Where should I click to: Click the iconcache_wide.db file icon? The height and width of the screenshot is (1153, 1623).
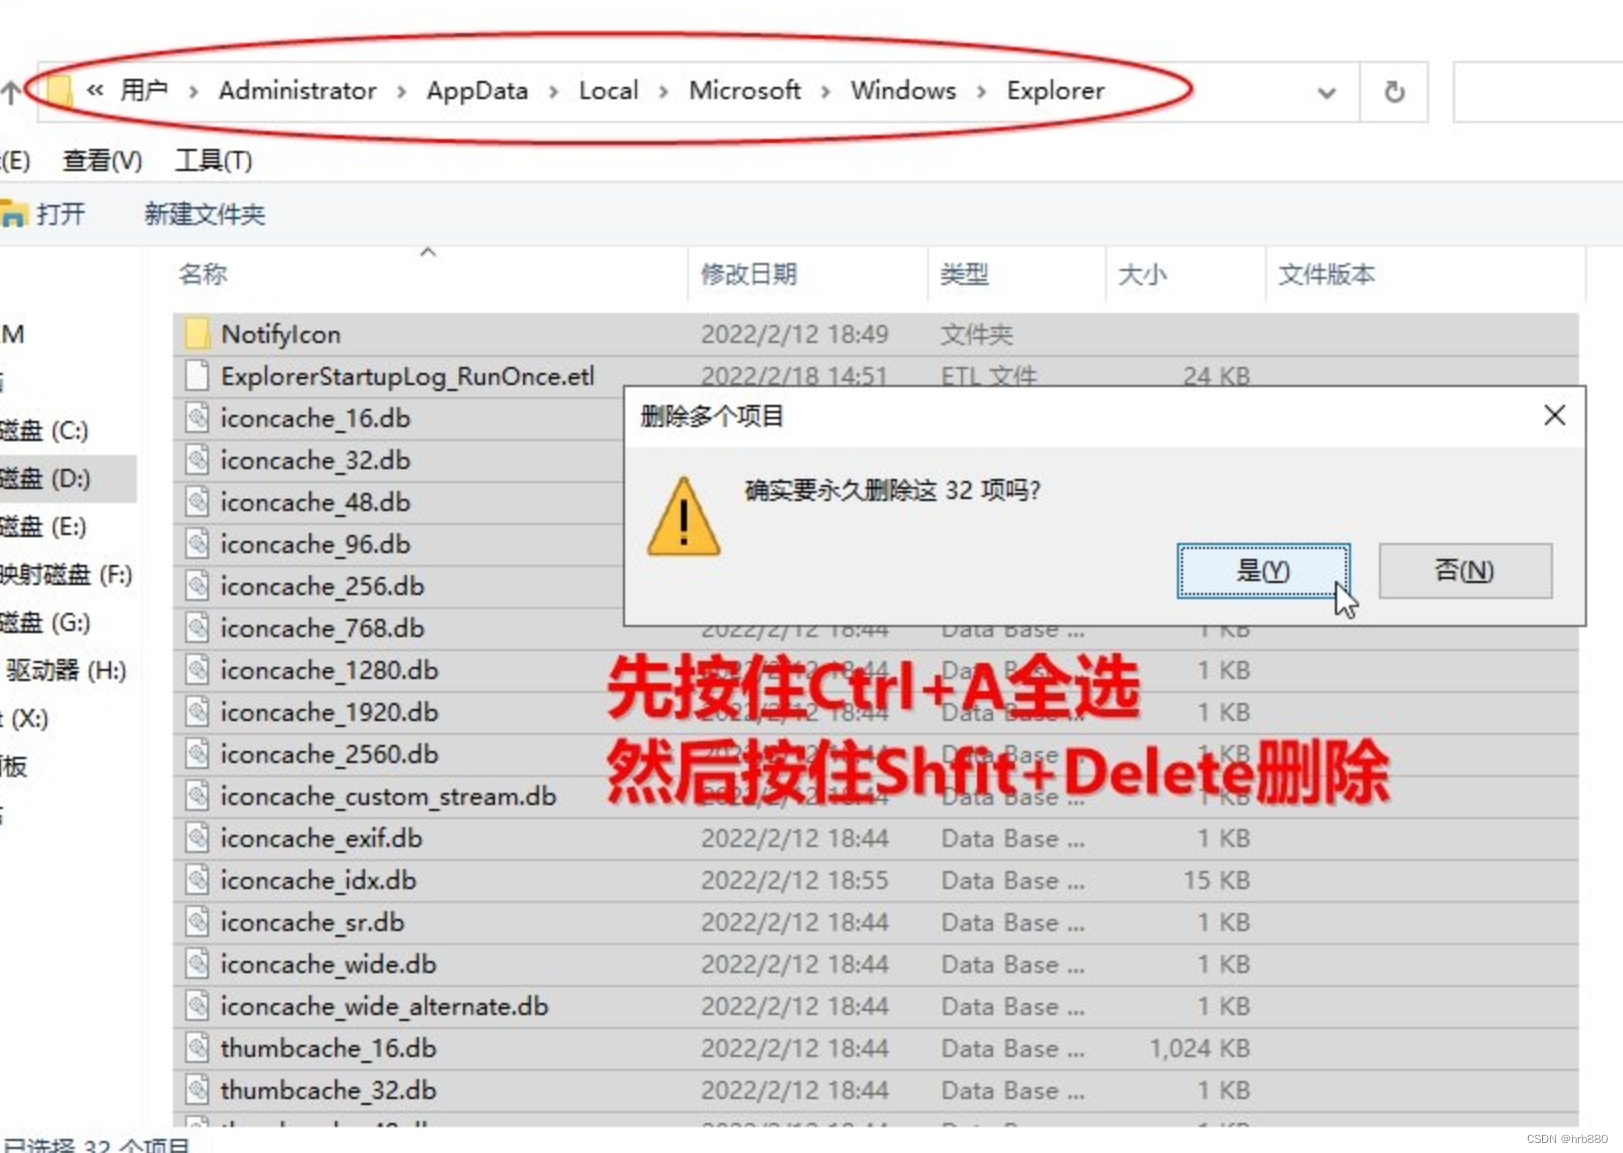click(x=197, y=964)
